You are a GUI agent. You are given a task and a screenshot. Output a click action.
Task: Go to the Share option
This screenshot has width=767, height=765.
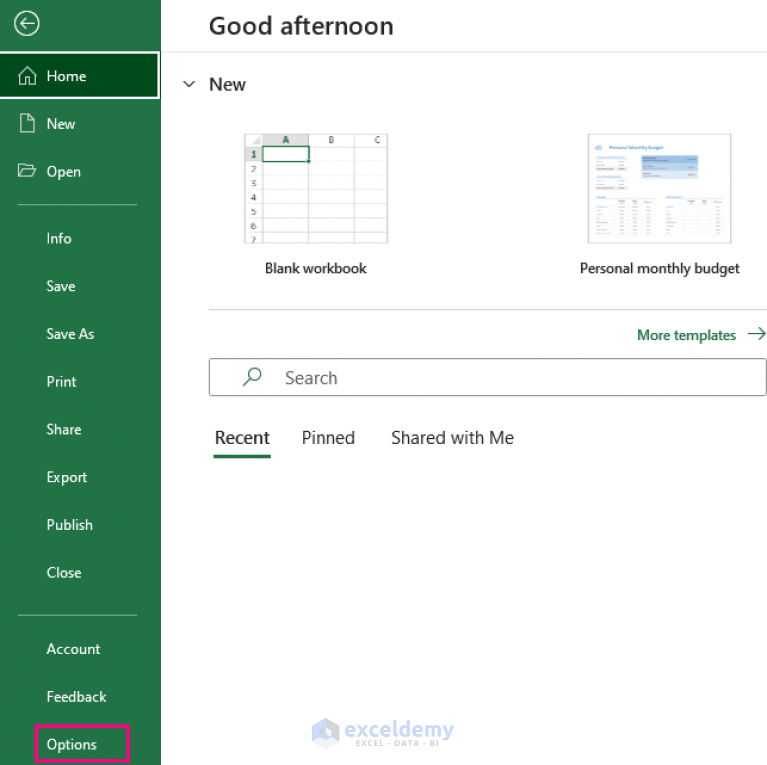[x=64, y=429]
